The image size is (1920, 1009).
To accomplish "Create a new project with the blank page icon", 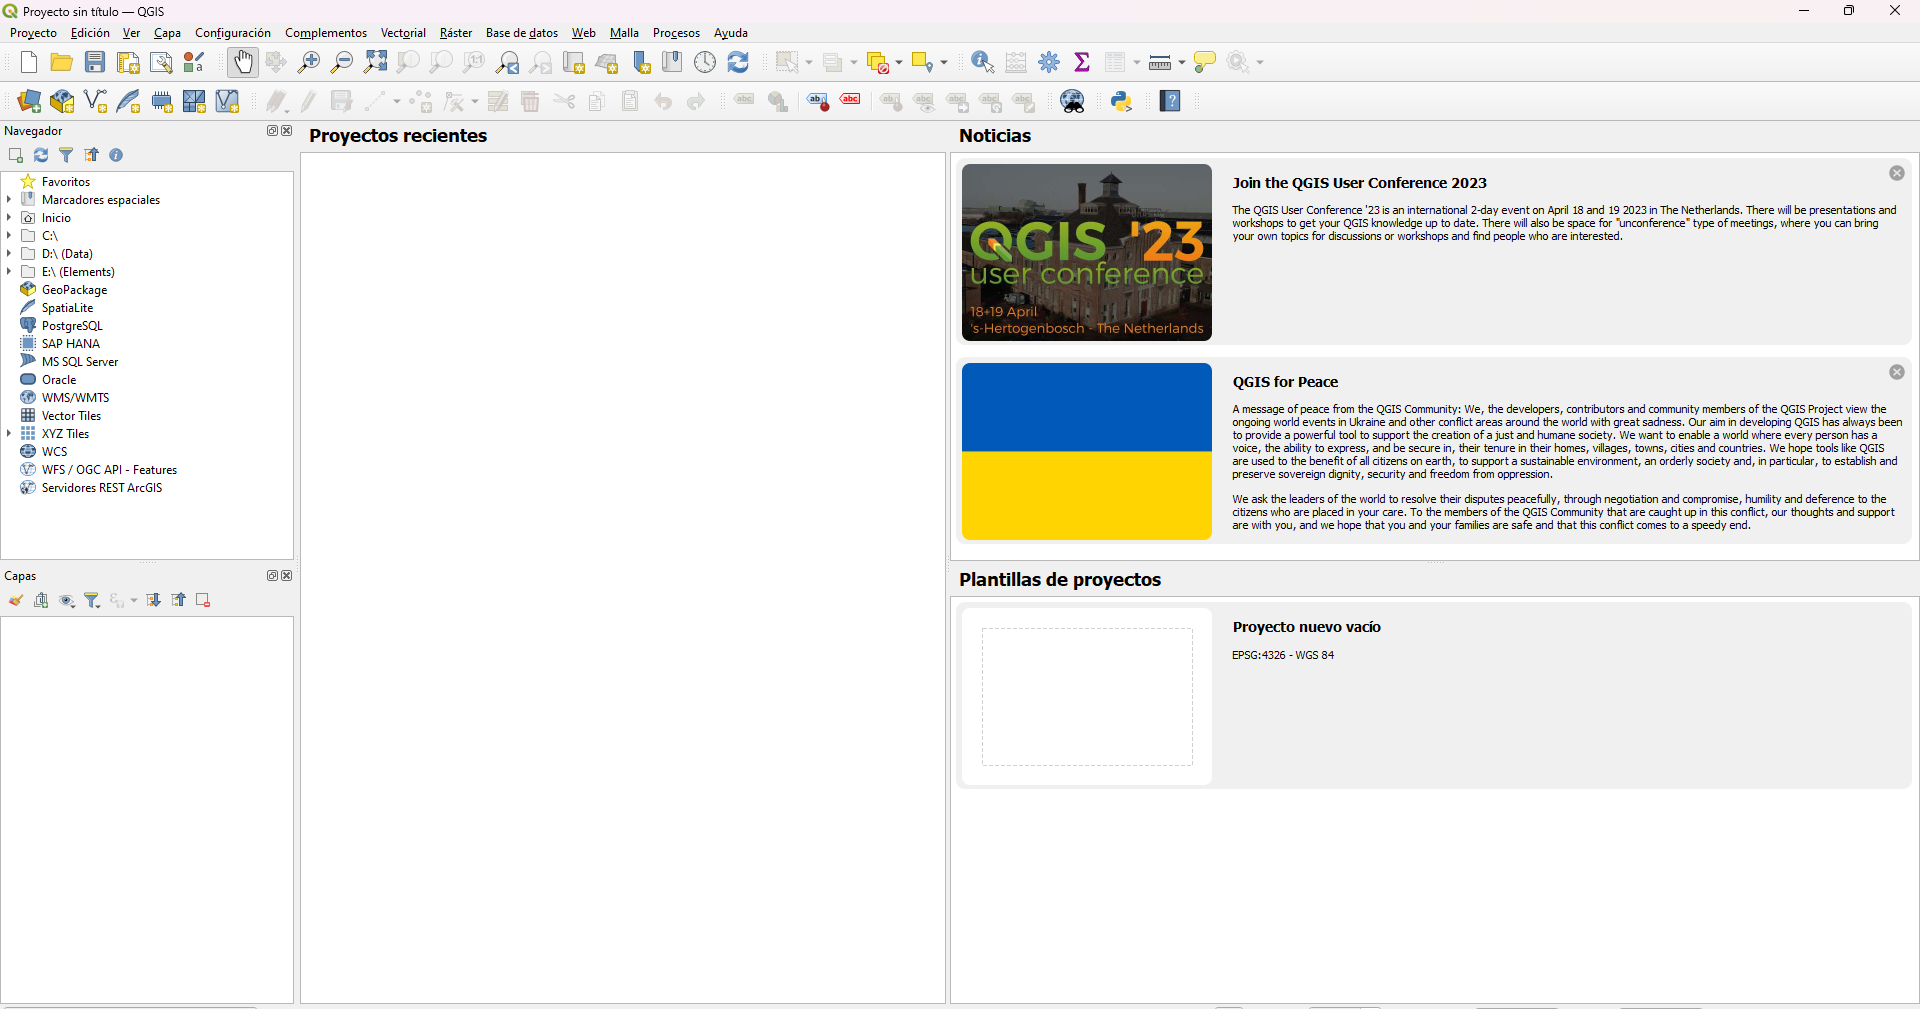I will click(x=29, y=62).
